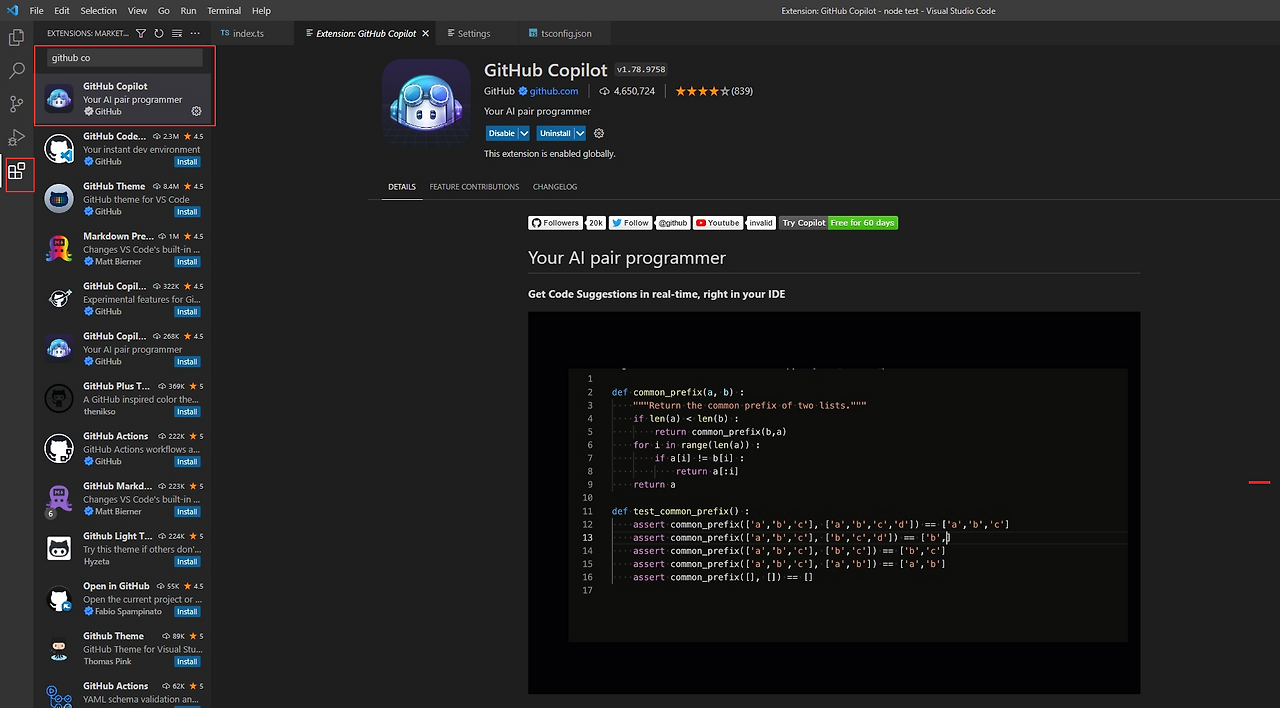Open the Views and More Actions menu
The width and height of the screenshot is (1280, 708).
click(x=195, y=32)
